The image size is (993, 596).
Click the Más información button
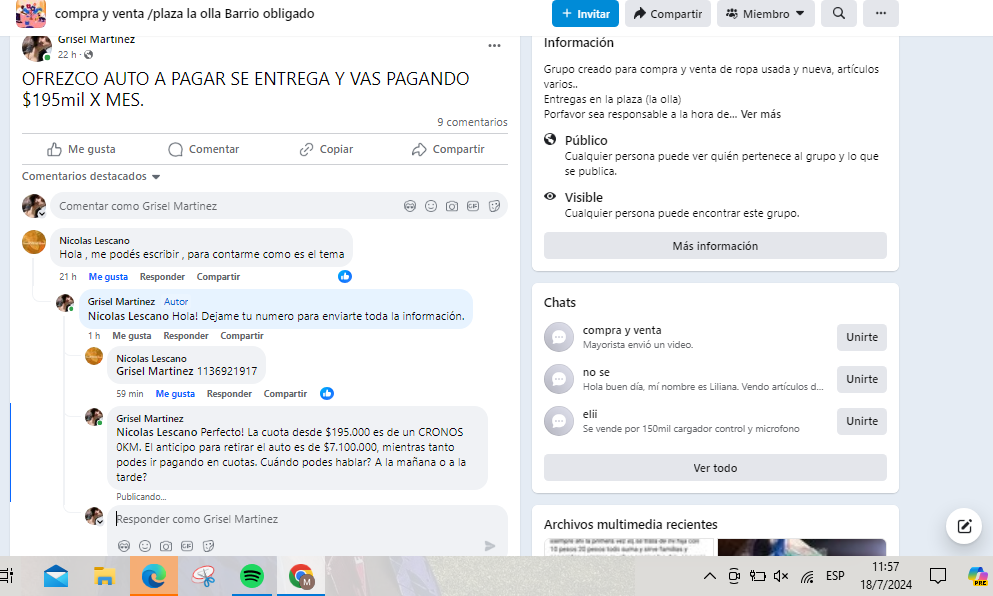[x=715, y=246]
